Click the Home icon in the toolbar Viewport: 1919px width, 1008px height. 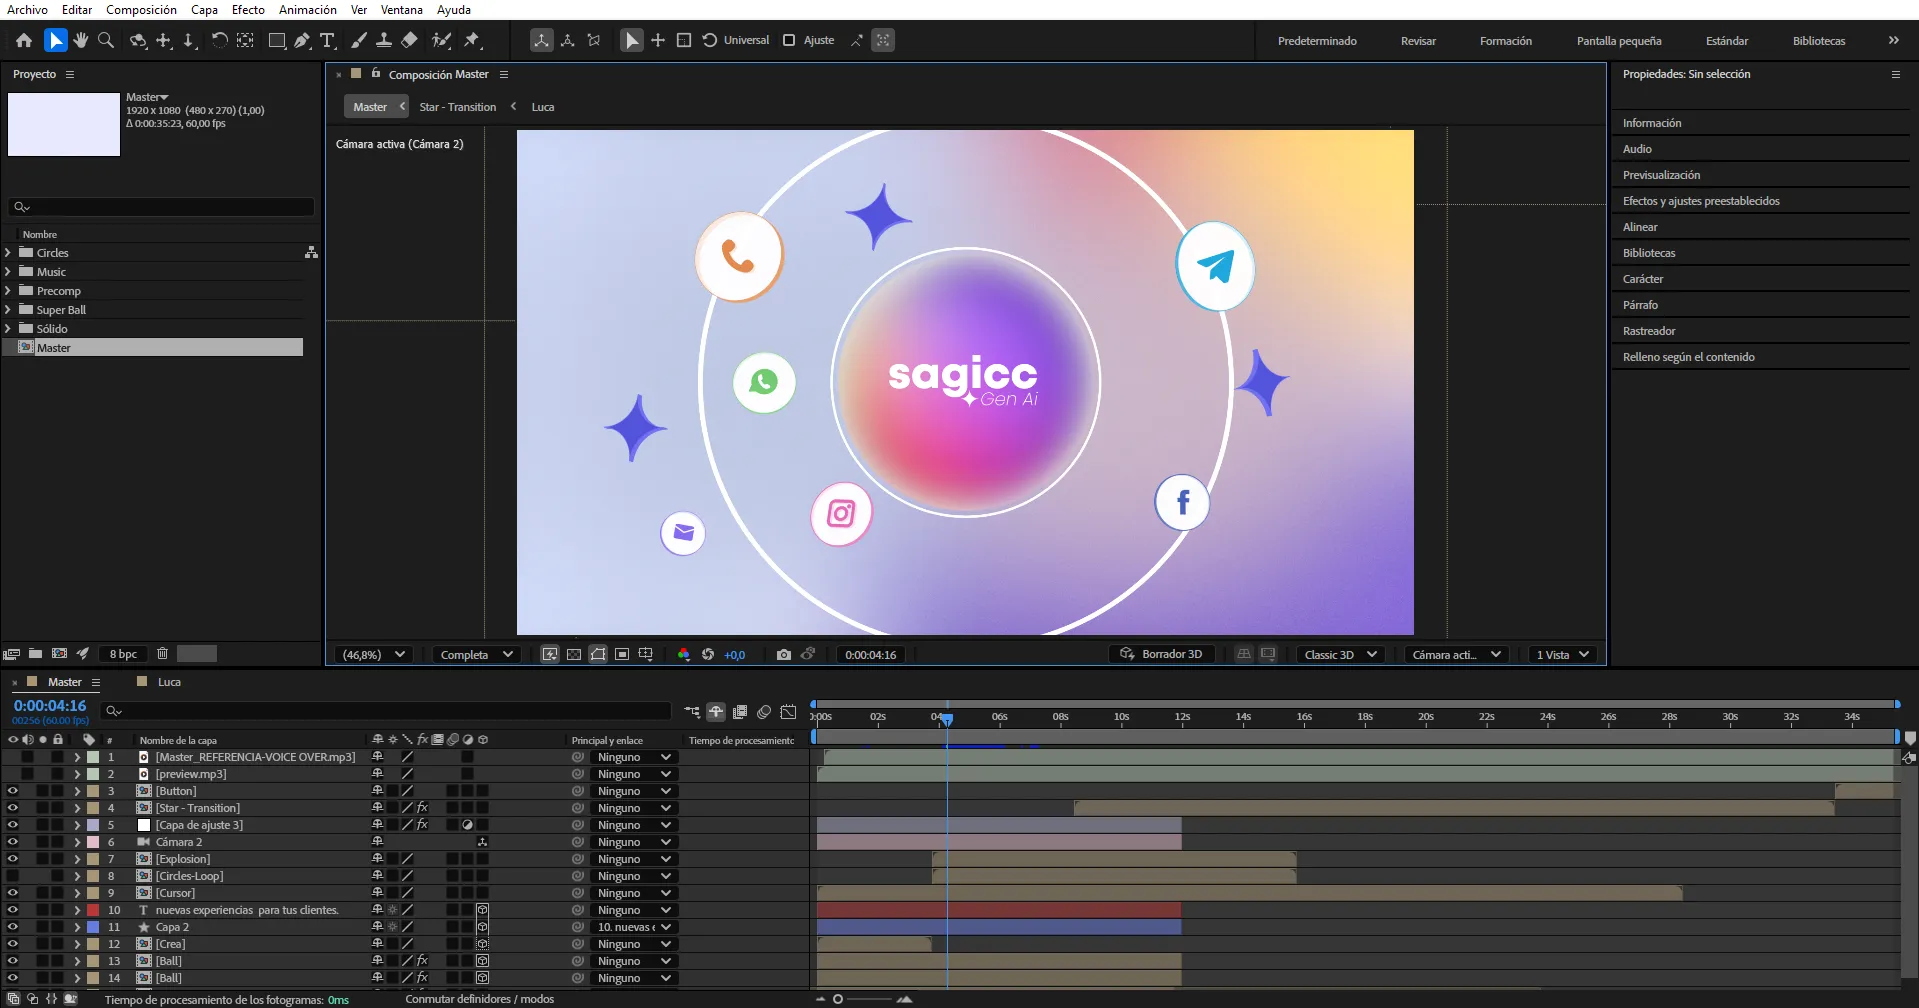[x=24, y=40]
